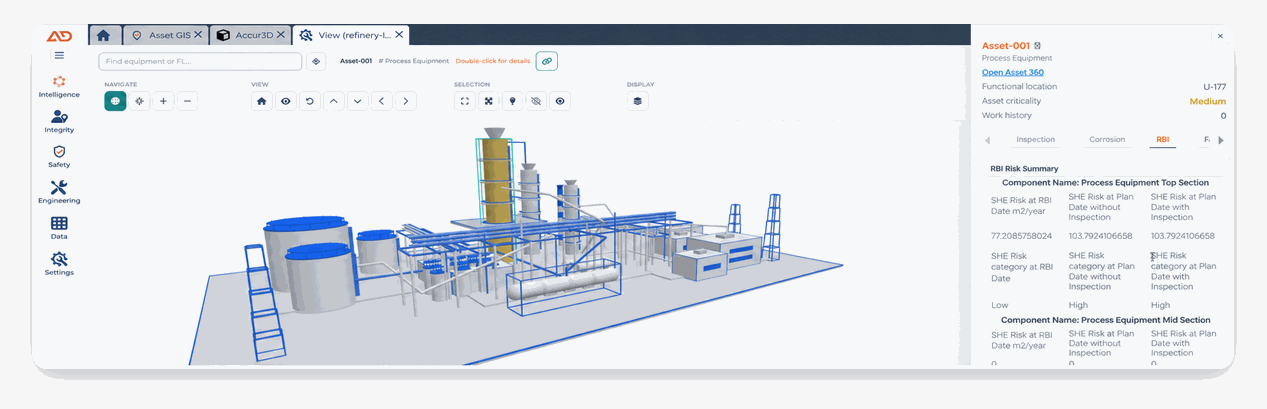Select the target navigate mode
This screenshot has height=409, width=1267.
139,101
